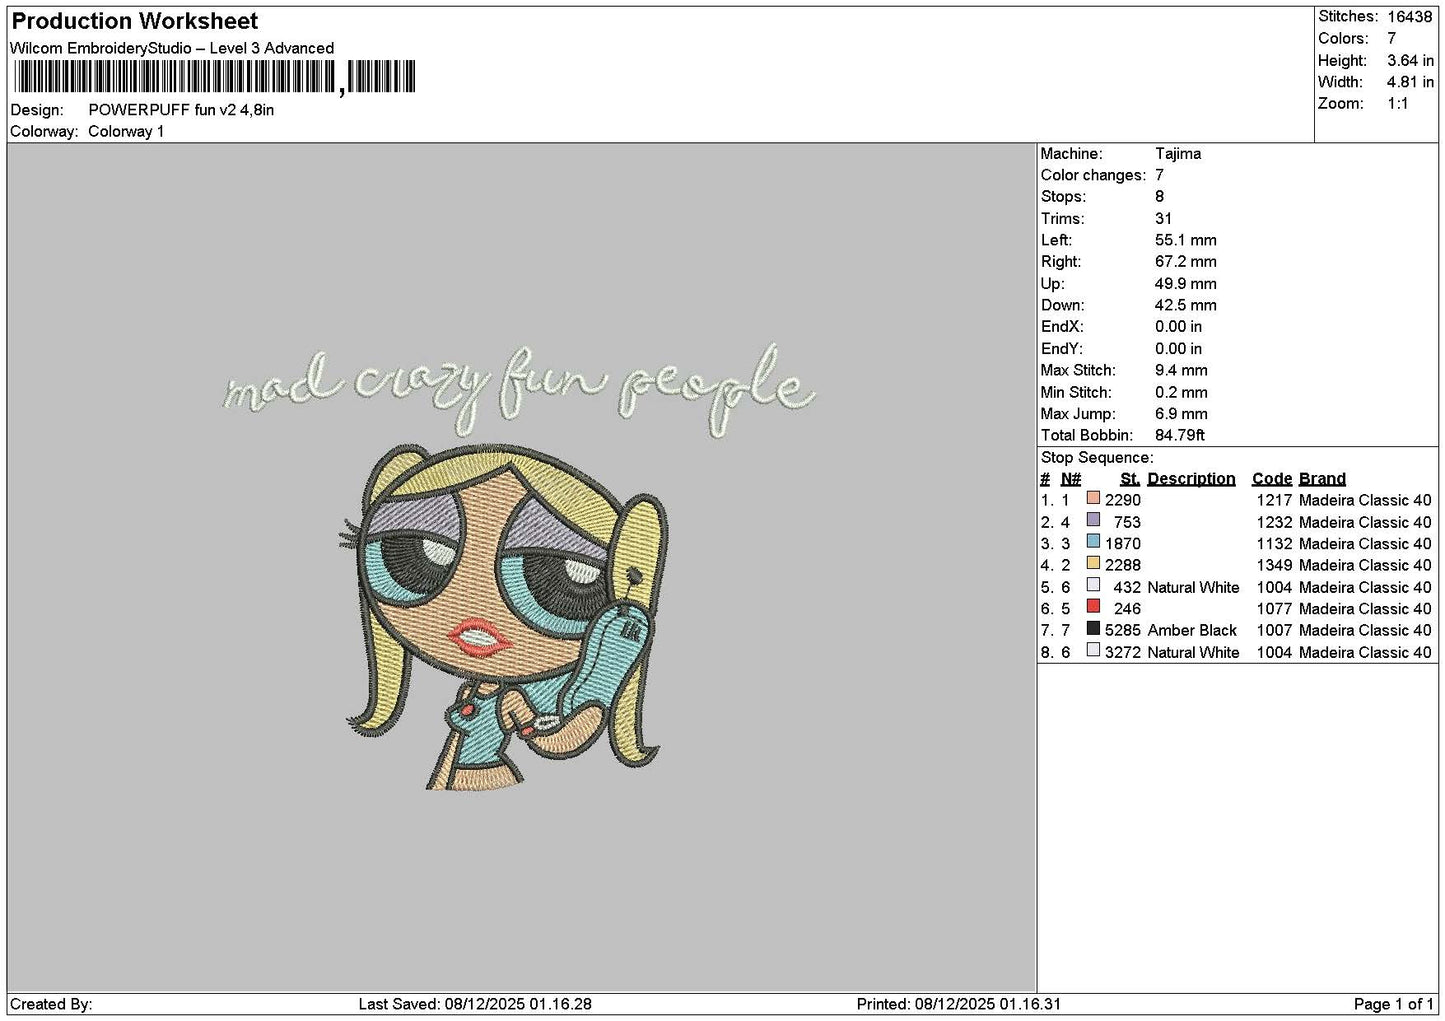Image resolution: width=1445 pixels, height=1021 pixels.
Task: Click the Last Saved timestamp
Action: (475, 1004)
